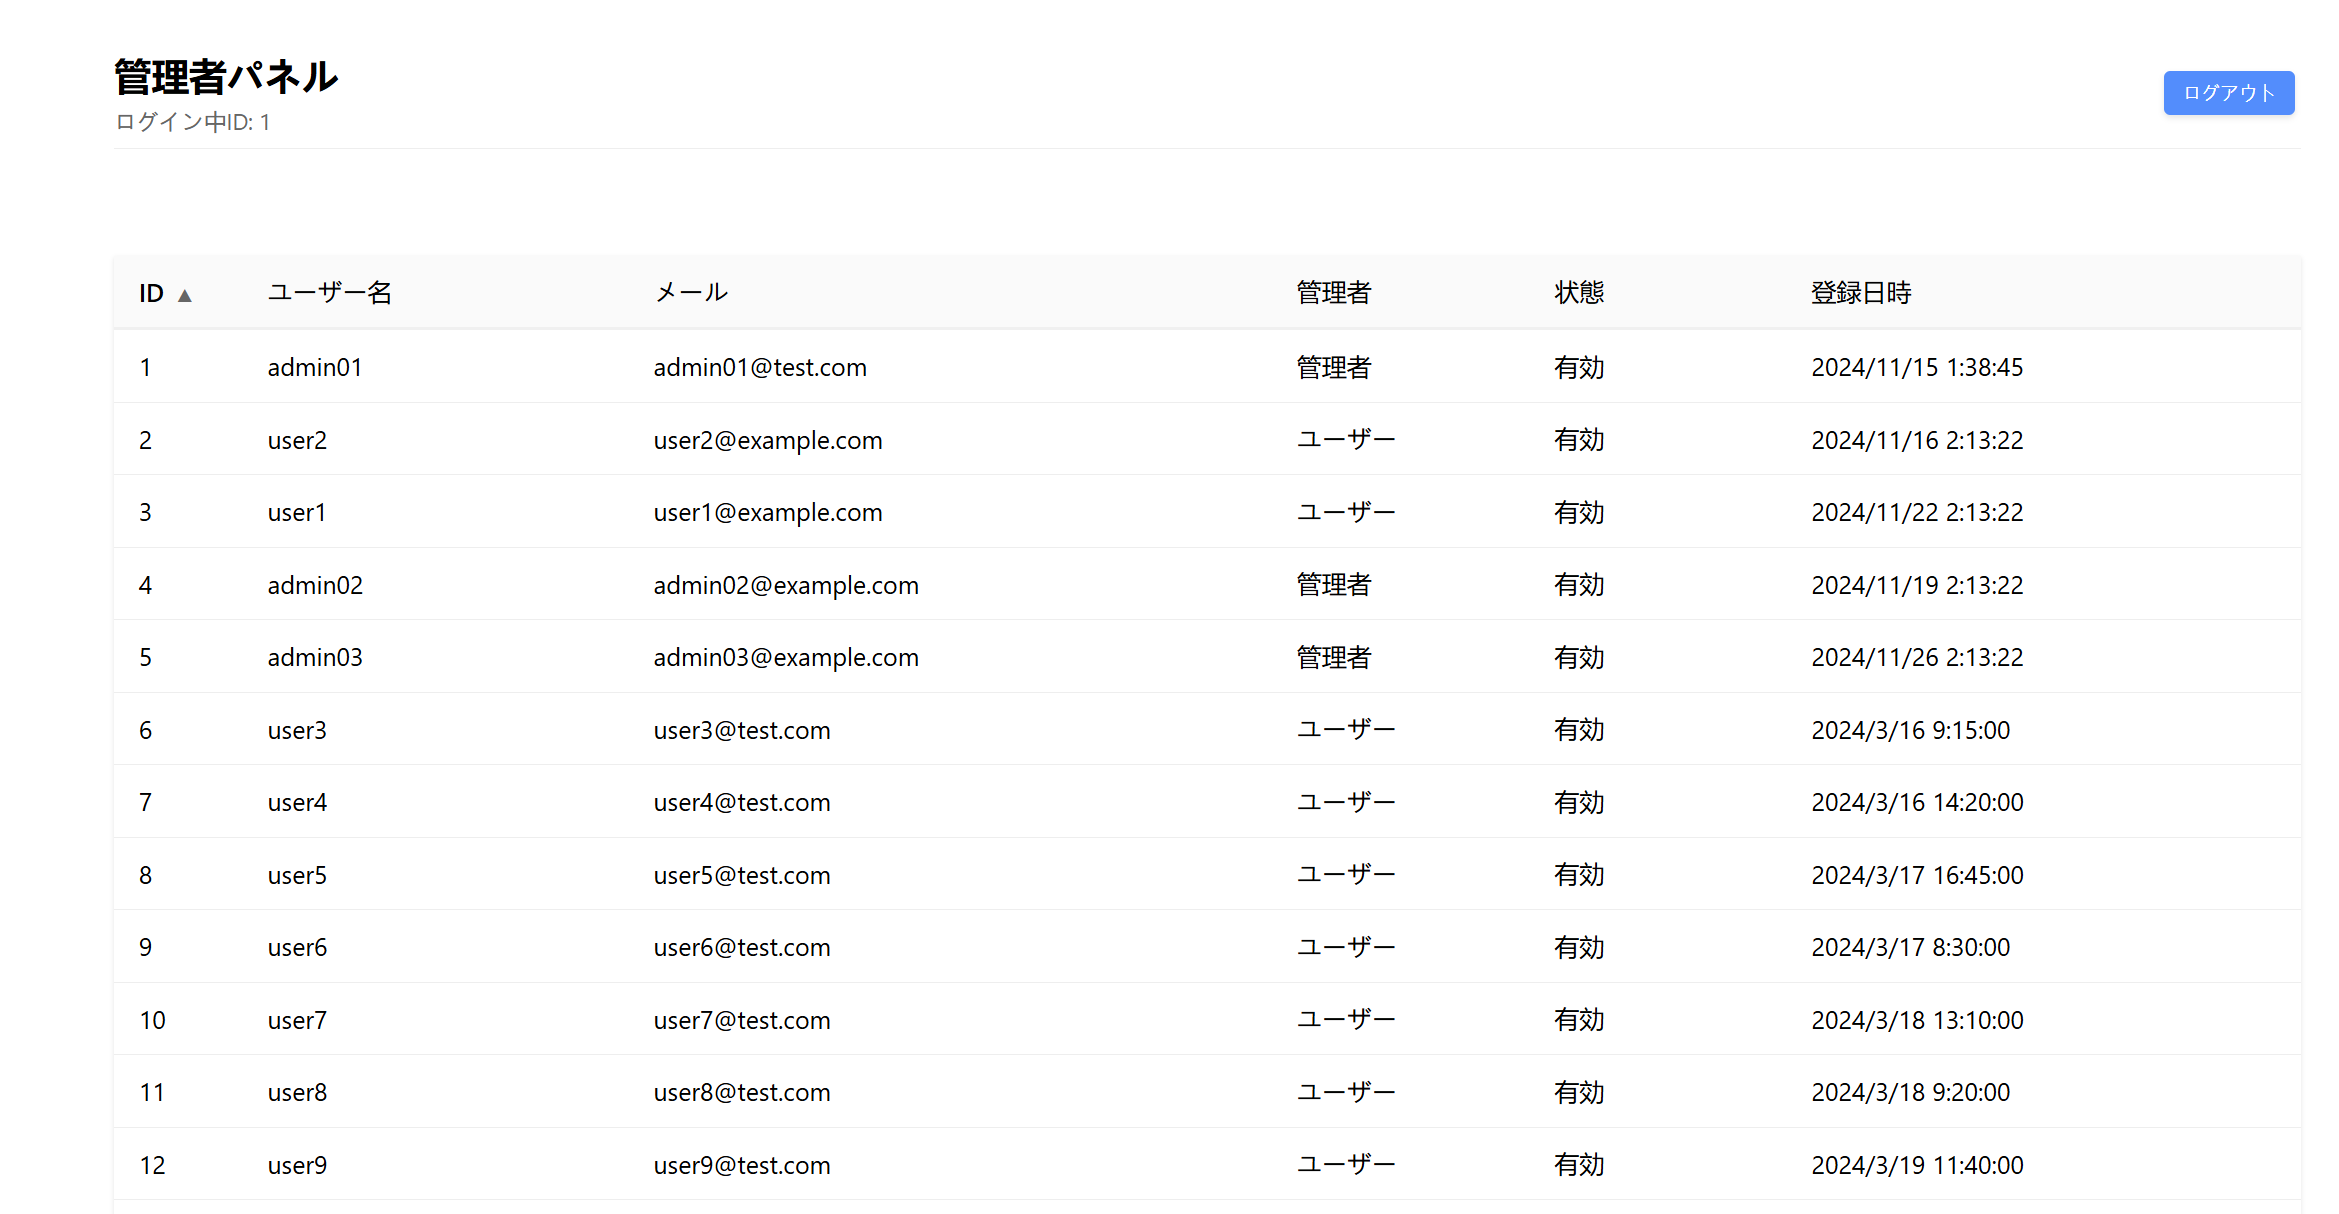Click the ID sort ascending arrow
The width and height of the screenshot is (2339, 1214).
click(185, 295)
